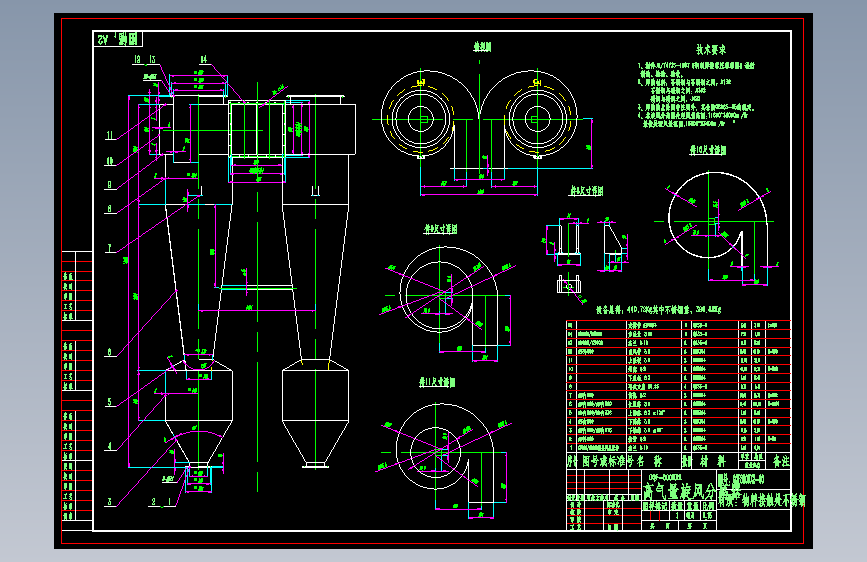Image resolution: width=867 pixels, height=562 pixels.
Task: Select part callout number 12 at top left
Action: (137, 59)
